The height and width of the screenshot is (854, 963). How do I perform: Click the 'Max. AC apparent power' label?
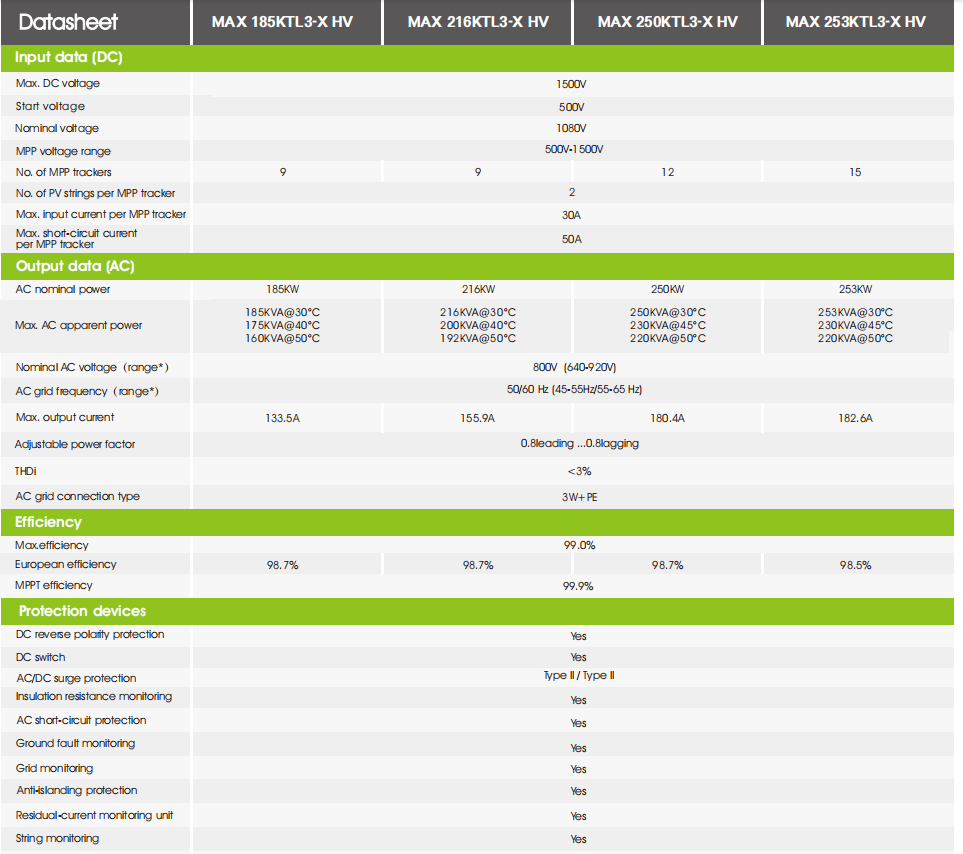(x=78, y=325)
